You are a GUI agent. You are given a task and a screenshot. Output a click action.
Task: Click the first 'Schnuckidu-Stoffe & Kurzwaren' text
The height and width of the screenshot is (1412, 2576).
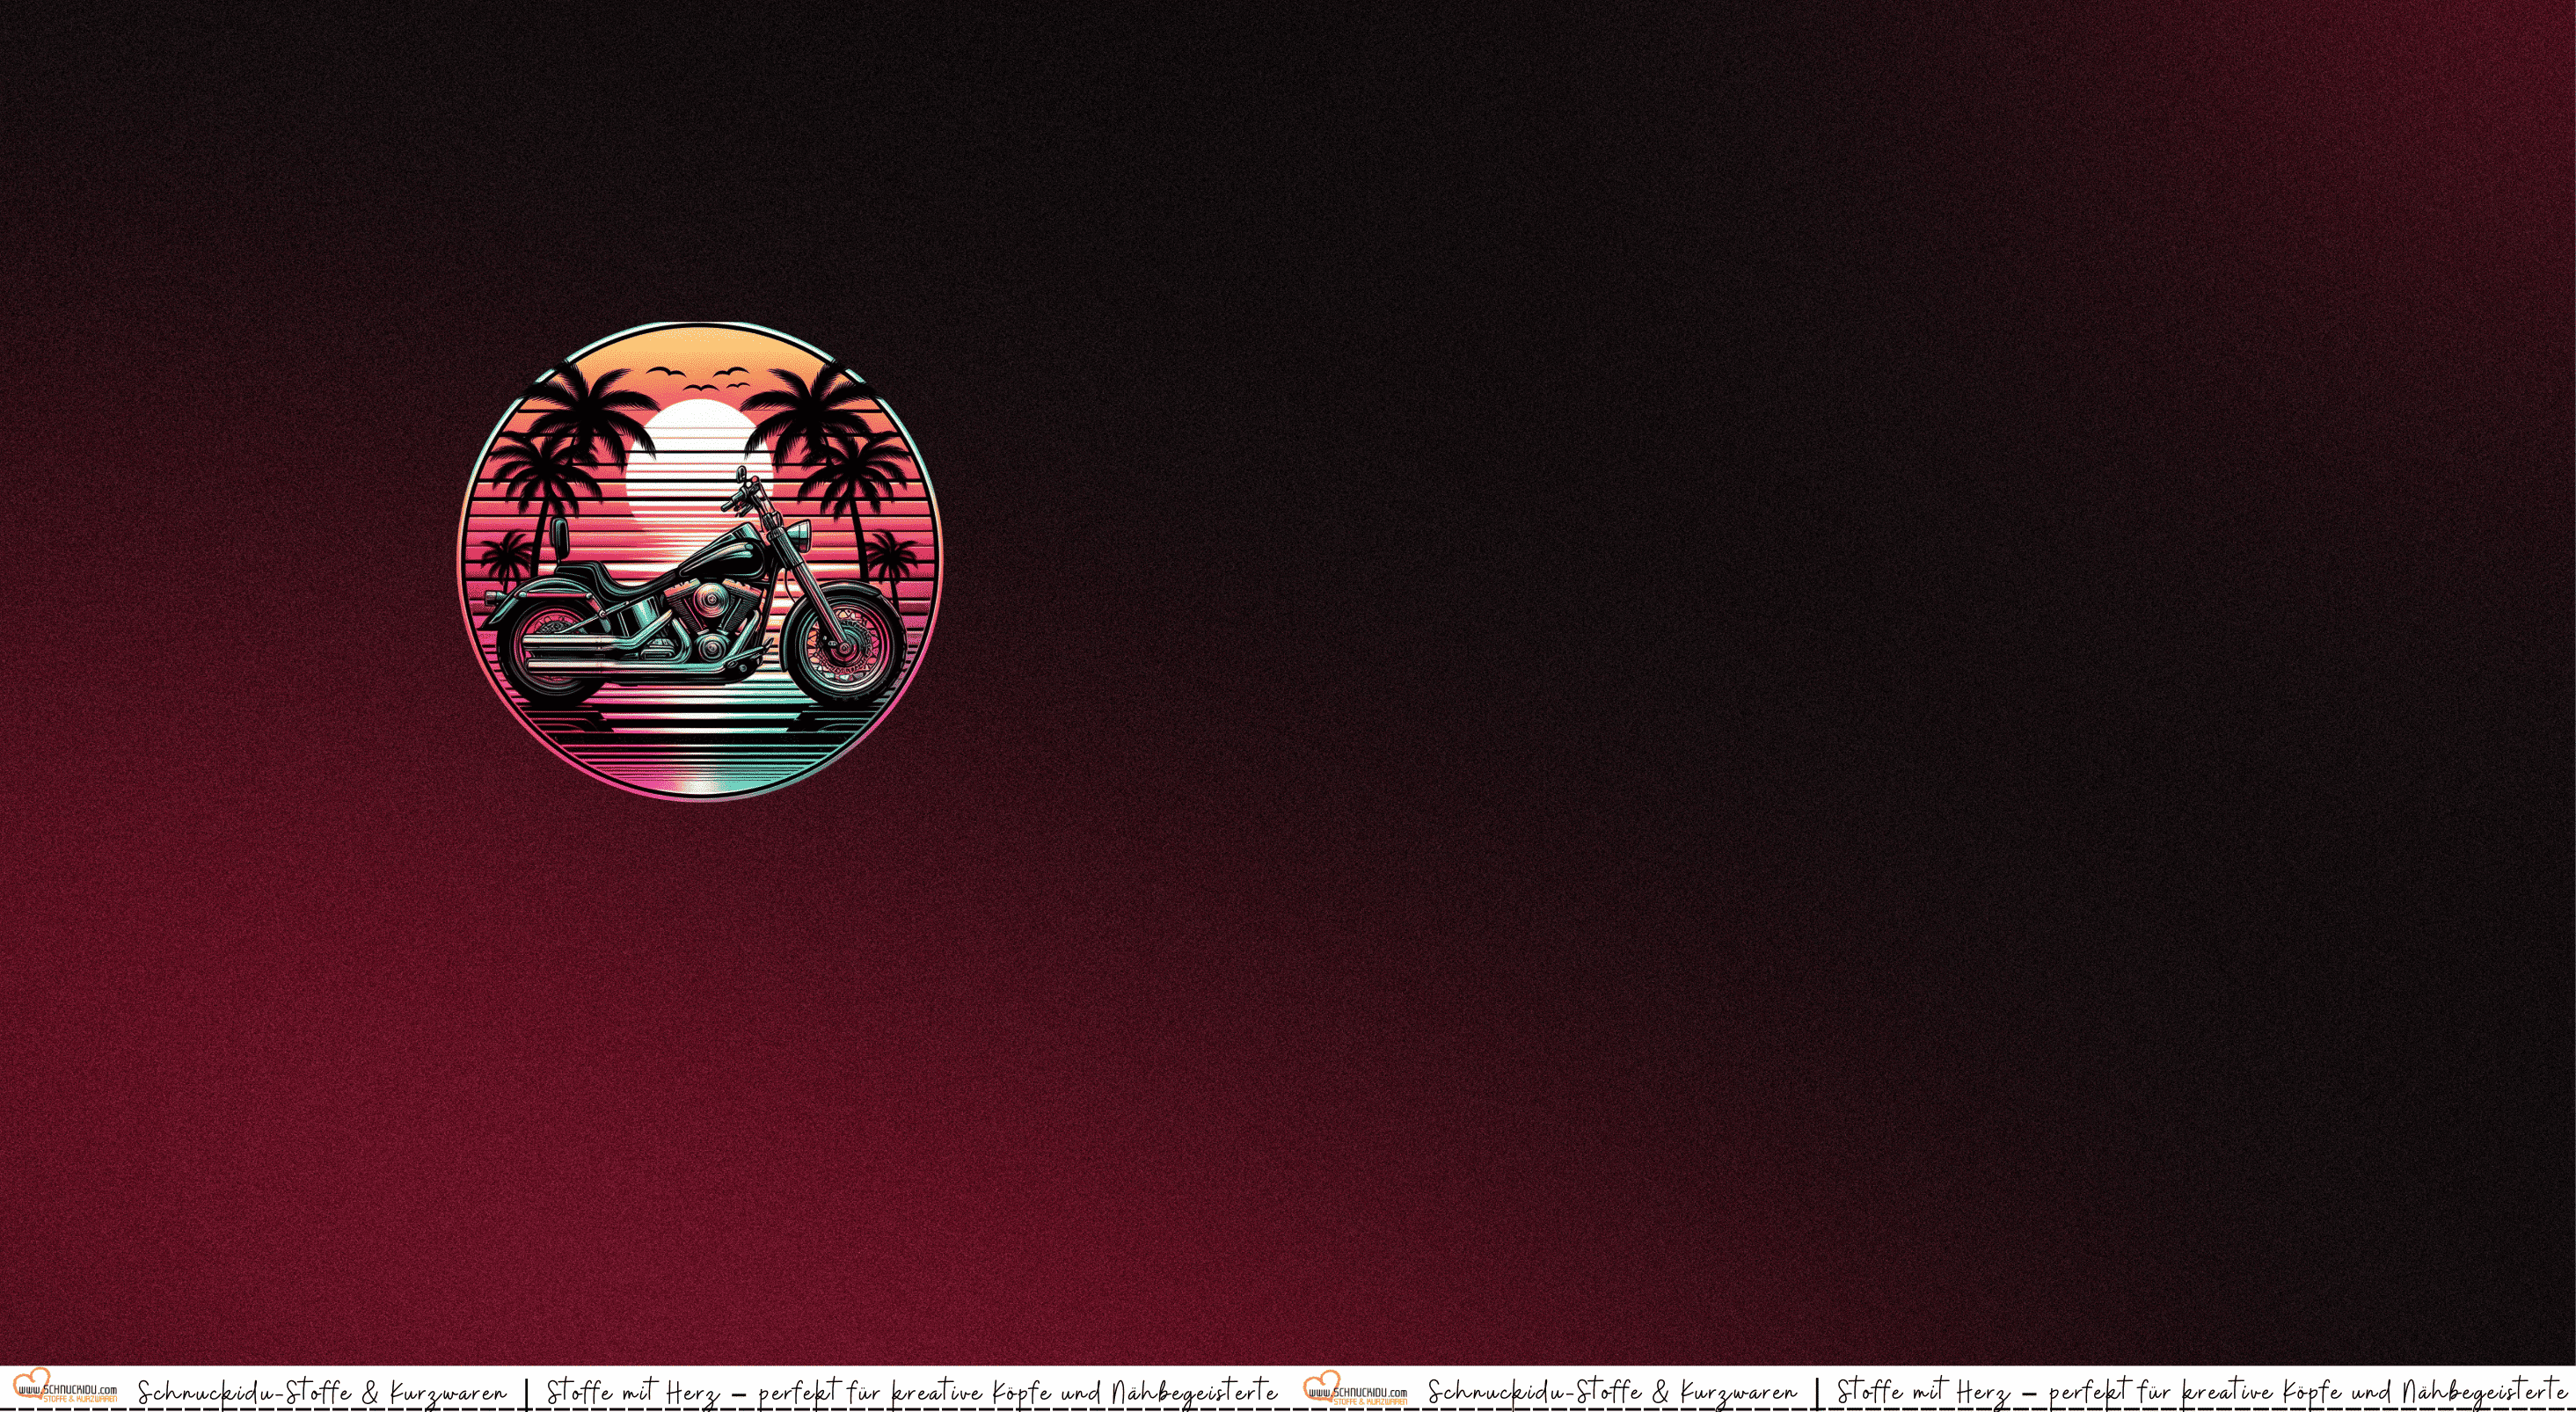pos(322,1392)
